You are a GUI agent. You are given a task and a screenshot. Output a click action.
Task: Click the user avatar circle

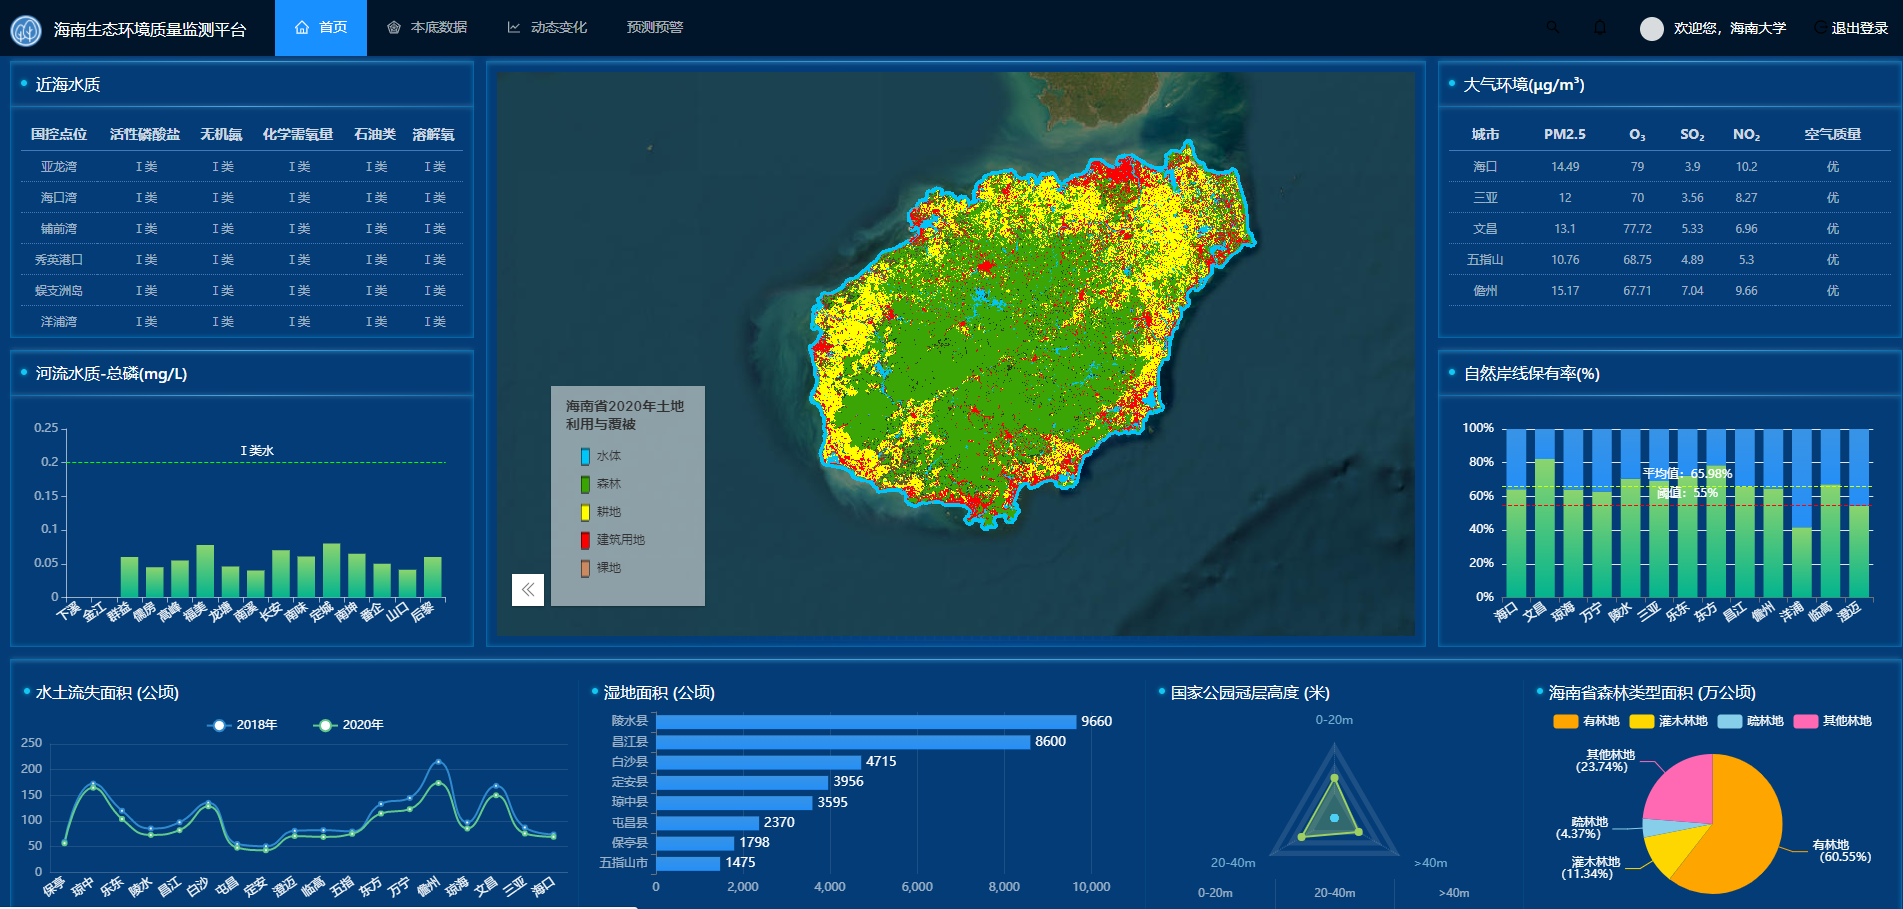pos(1651,28)
